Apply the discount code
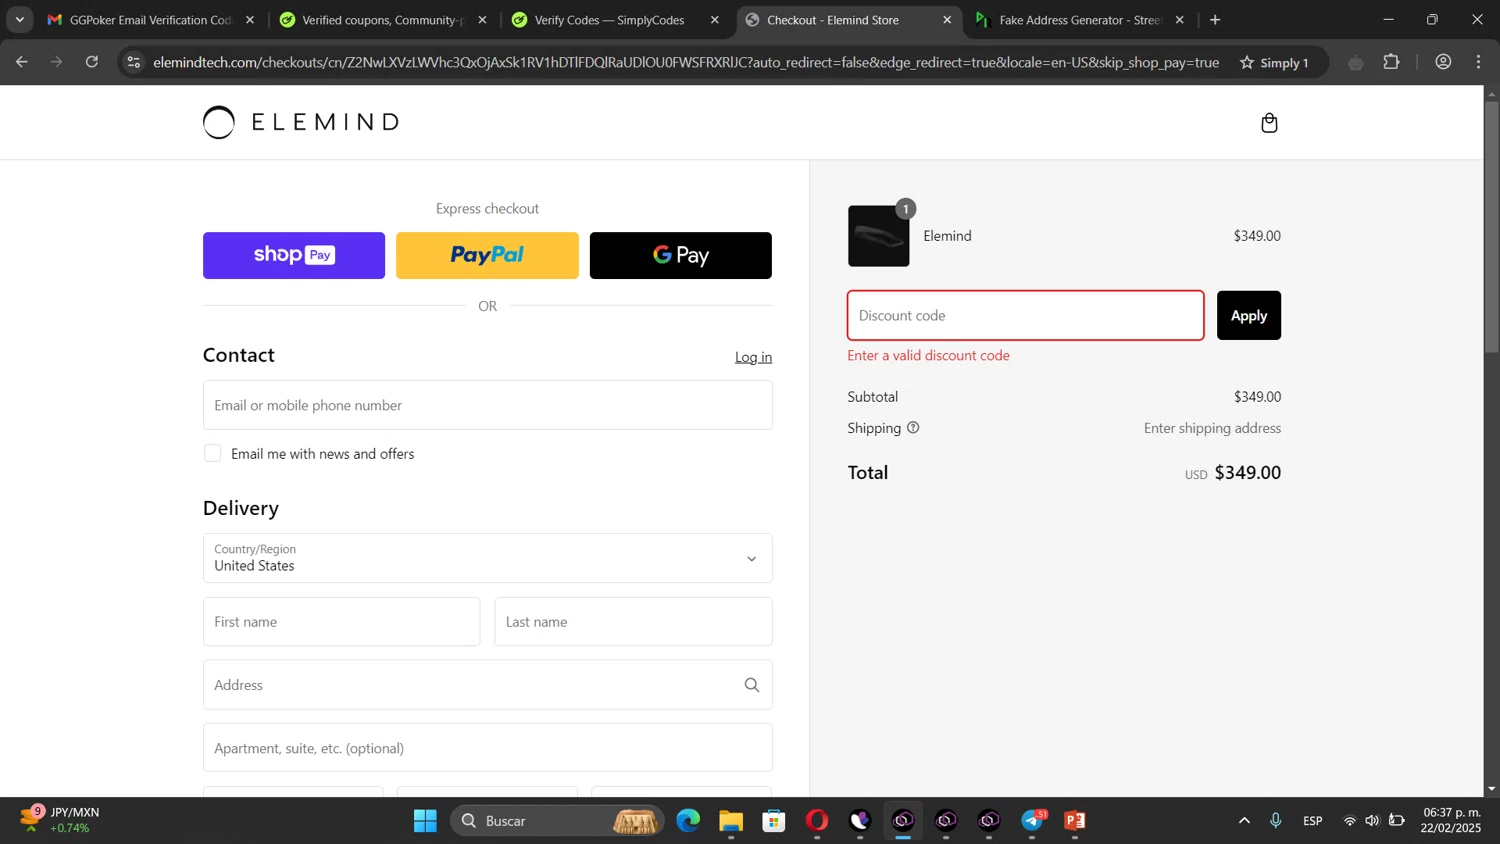Screen dimensions: 1500x844 pyautogui.click(x=1249, y=315)
